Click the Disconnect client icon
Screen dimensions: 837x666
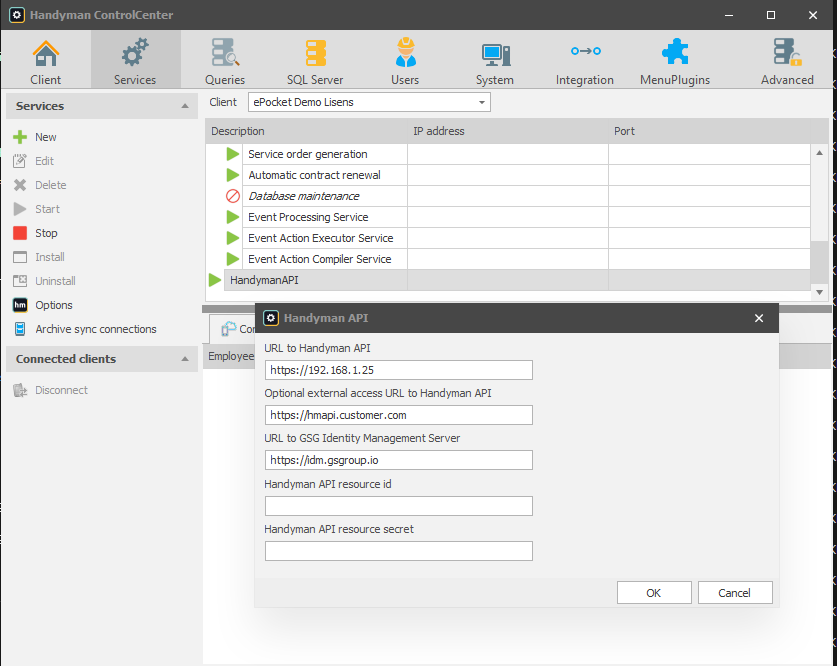point(20,390)
